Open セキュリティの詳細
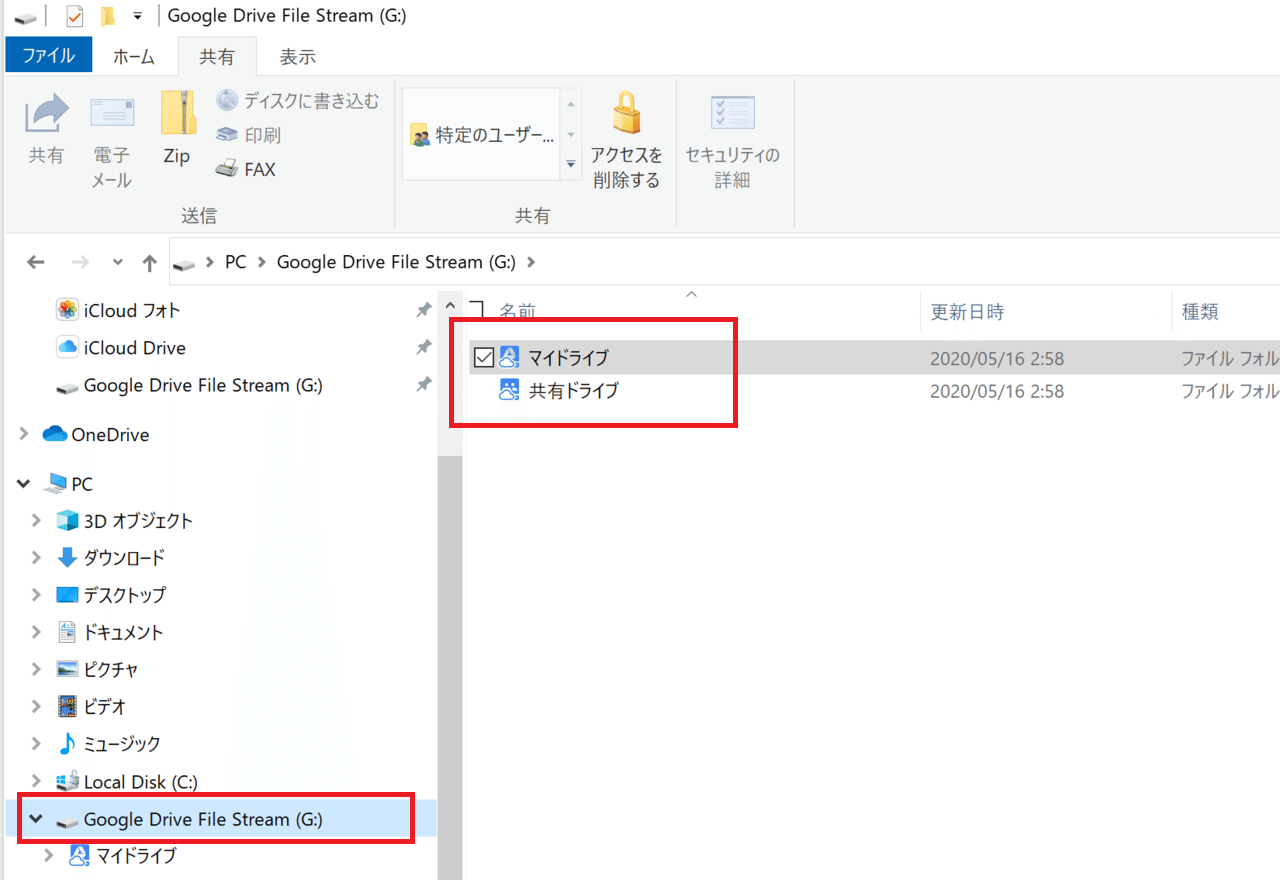This screenshot has height=880, width=1280. (733, 141)
